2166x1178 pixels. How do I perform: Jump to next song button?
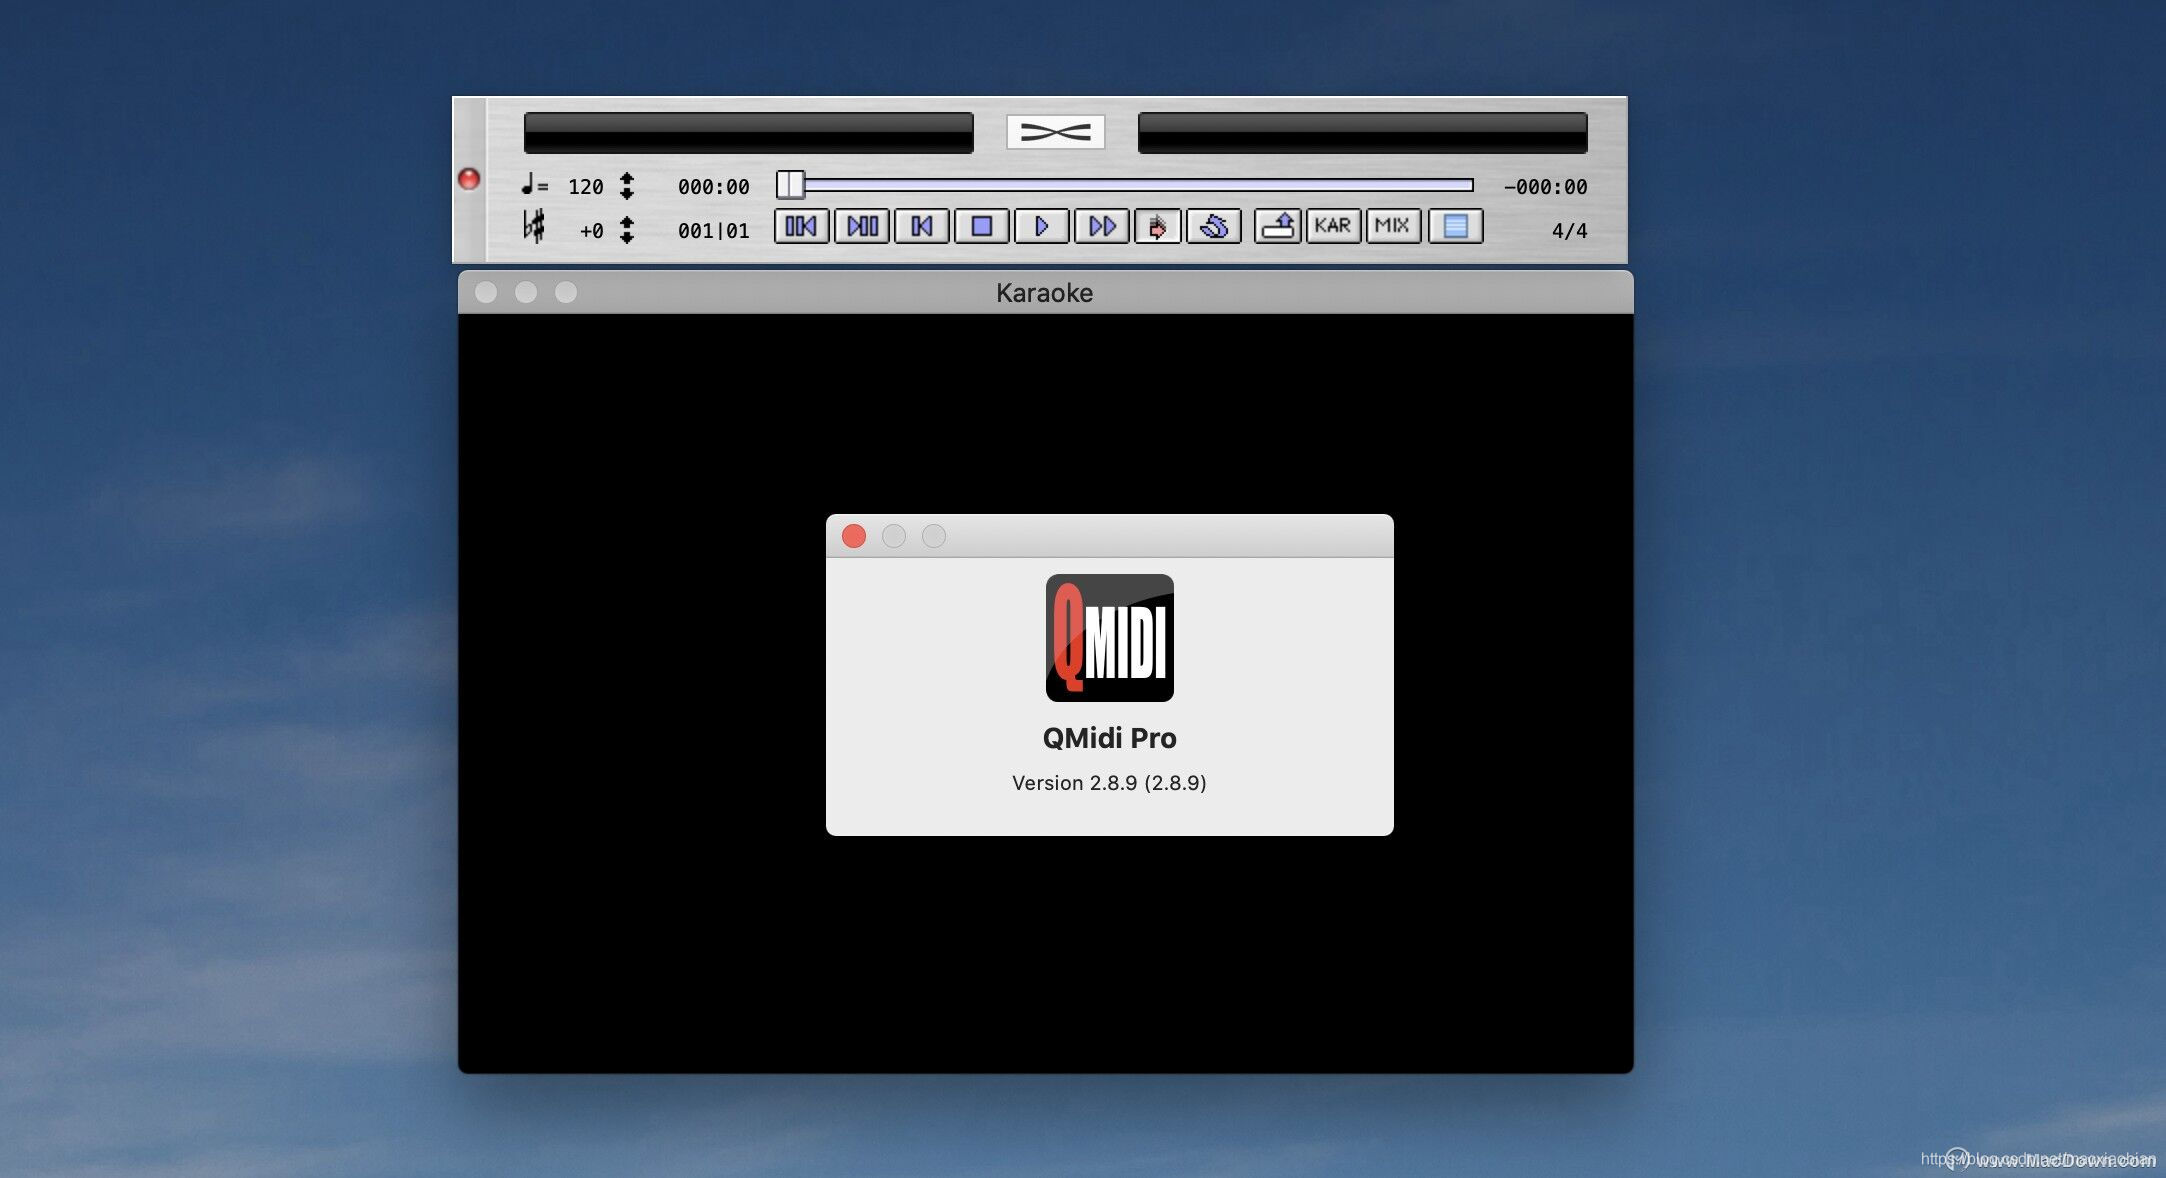pyautogui.click(x=862, y=226)
